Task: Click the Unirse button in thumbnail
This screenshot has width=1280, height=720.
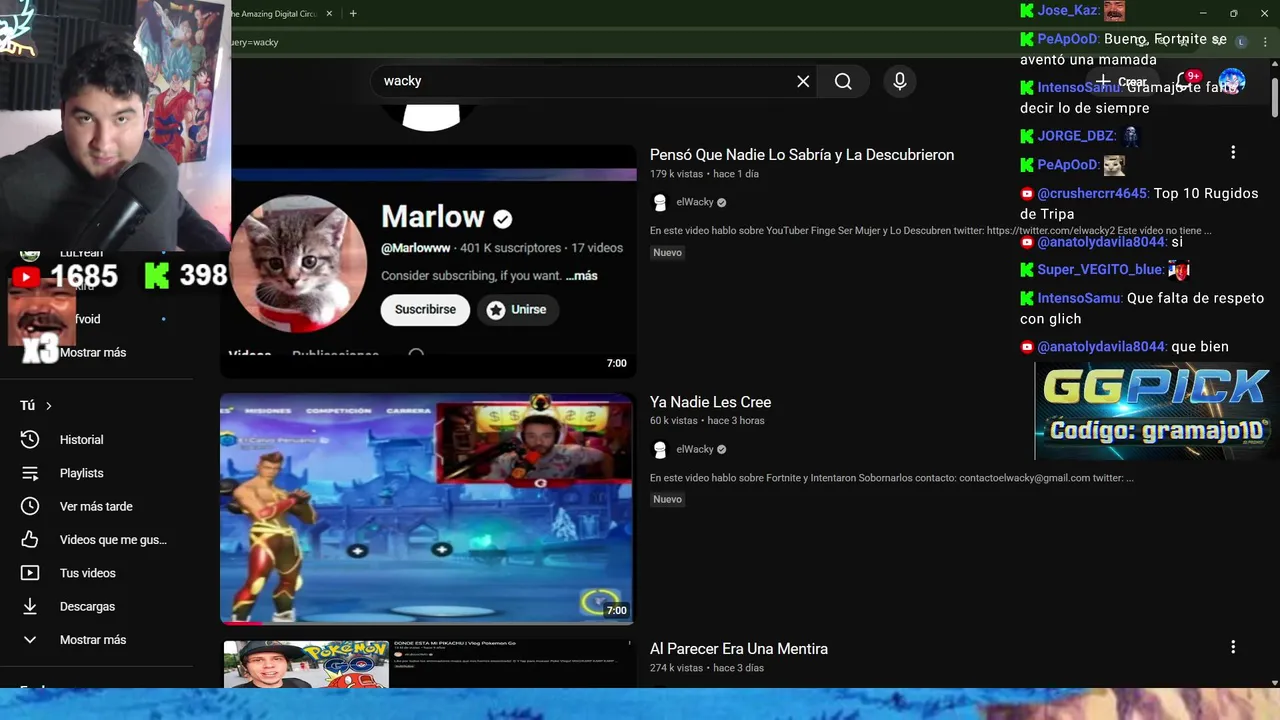Action: pyautogui.click(x=518, y=310)
